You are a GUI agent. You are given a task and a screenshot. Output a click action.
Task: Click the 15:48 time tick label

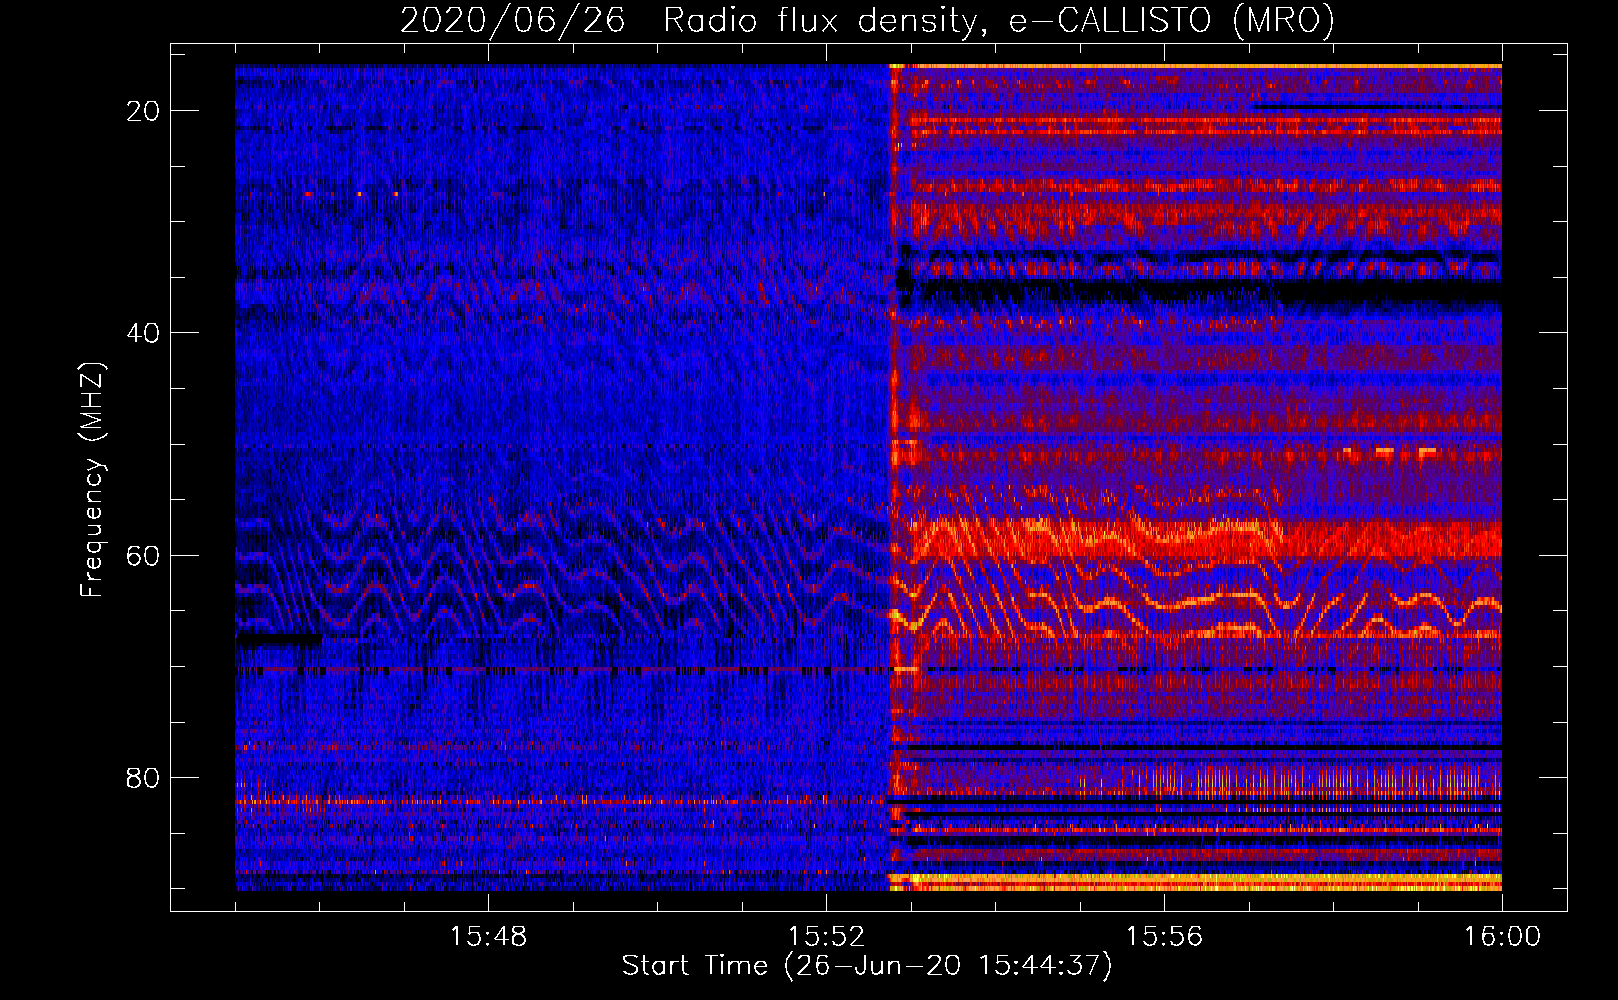[488, 937]
